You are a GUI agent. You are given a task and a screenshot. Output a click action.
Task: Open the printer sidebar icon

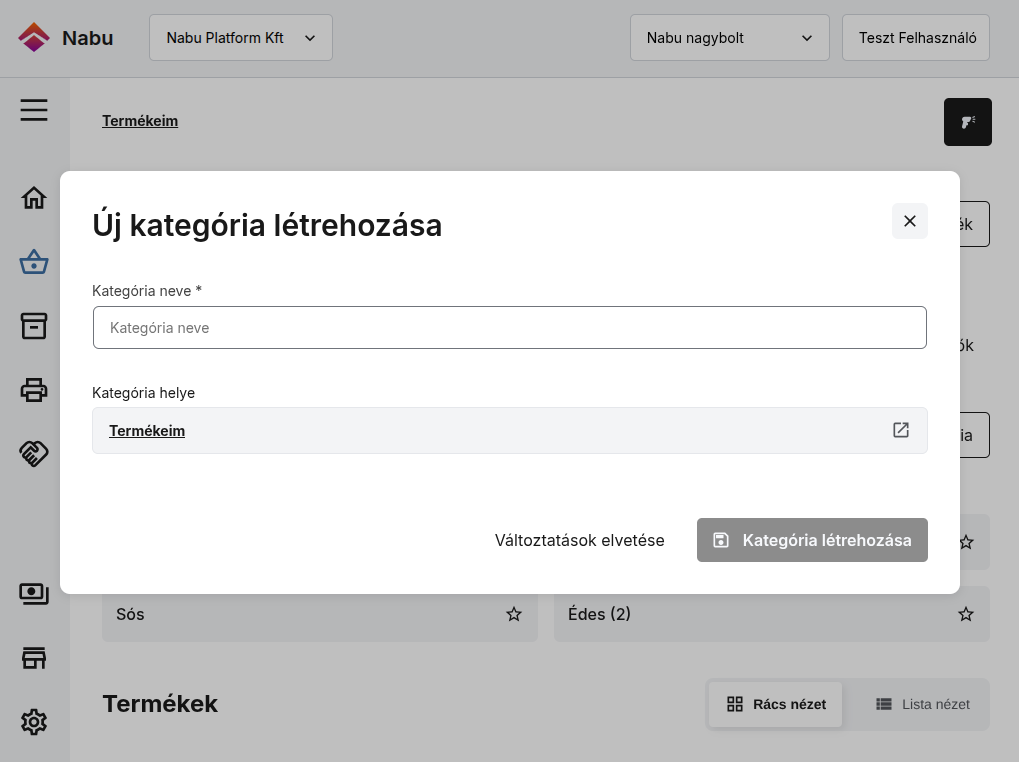point(34,390)
